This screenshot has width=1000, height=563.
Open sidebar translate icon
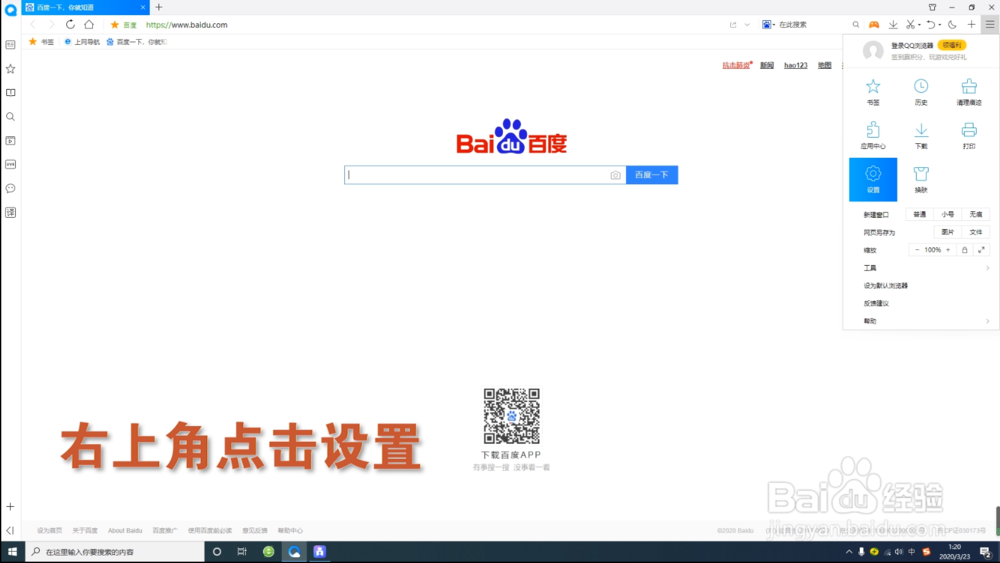10,212
